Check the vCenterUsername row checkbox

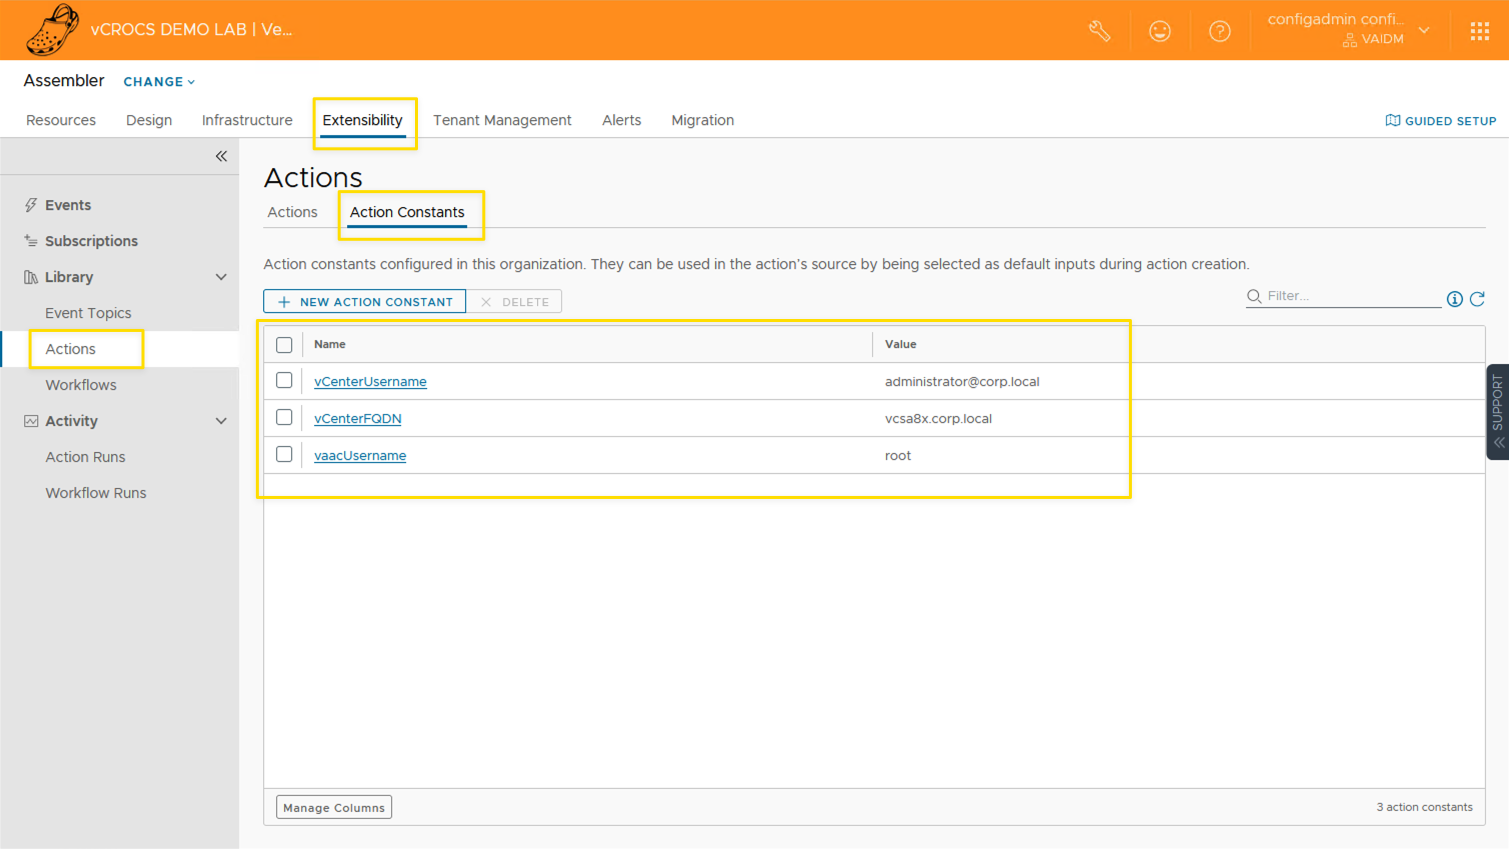coord(284,381)
